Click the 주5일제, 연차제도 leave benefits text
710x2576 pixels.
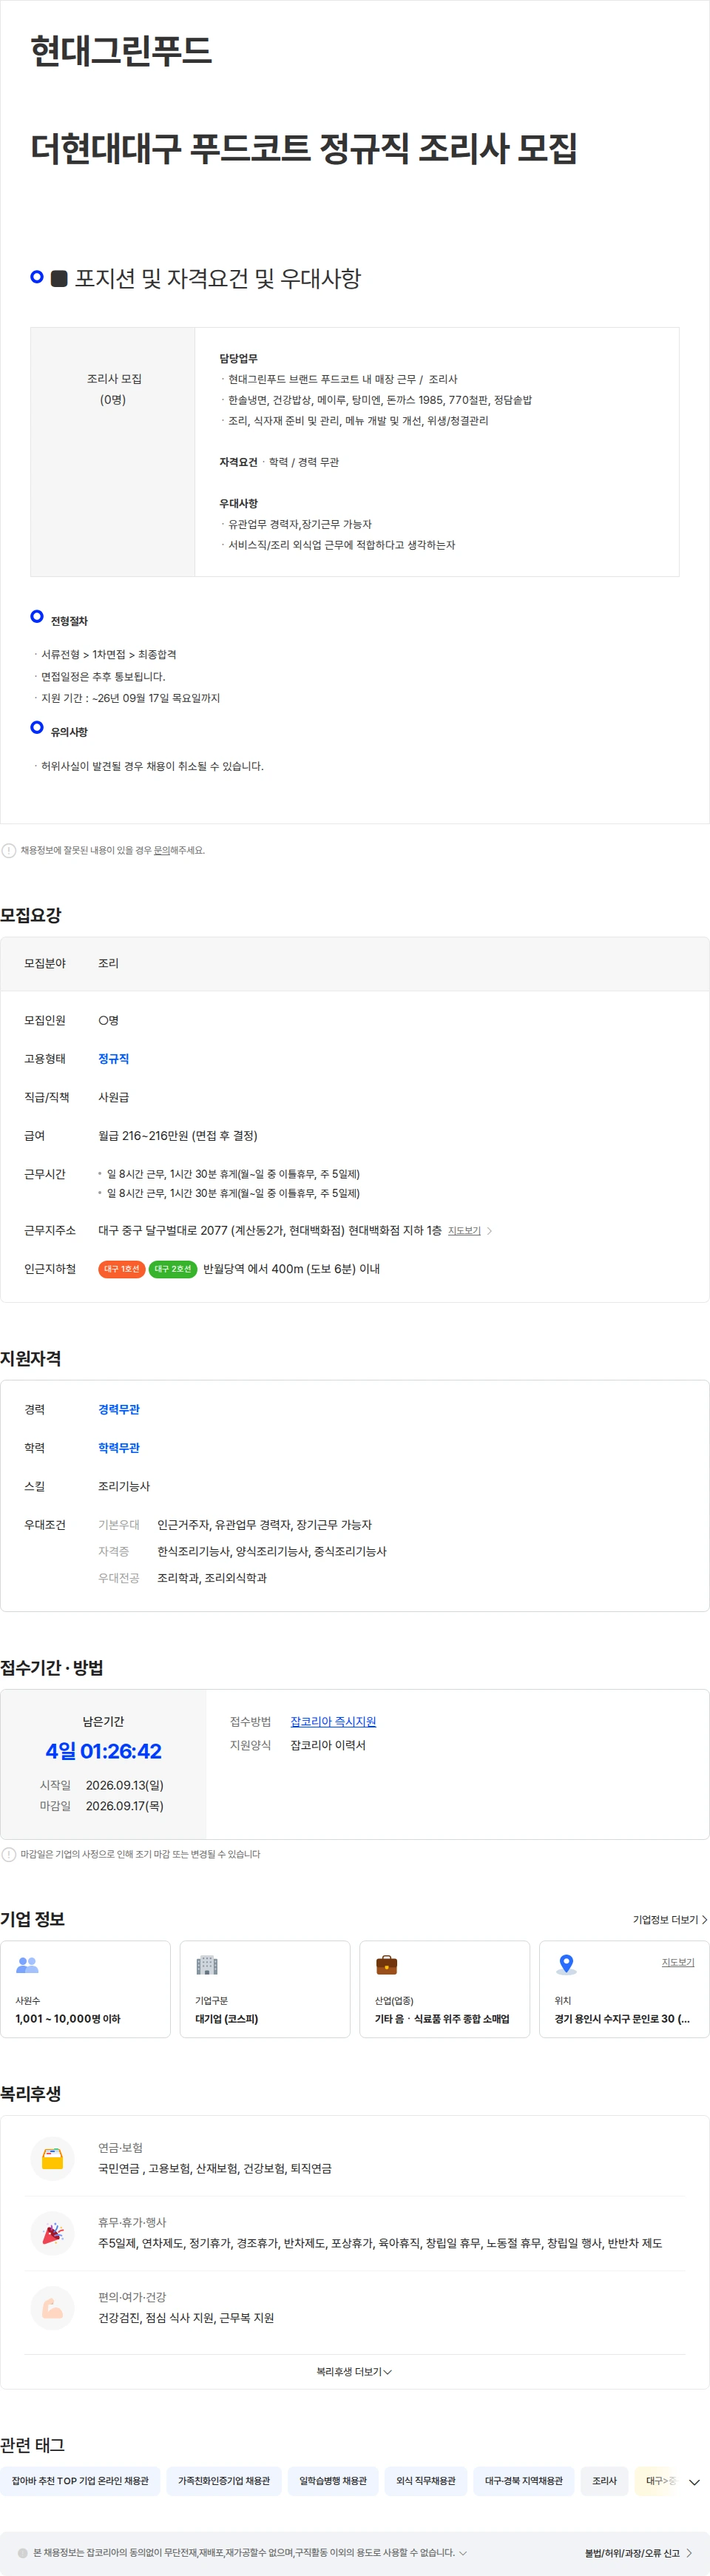[x=380, y=2243]
